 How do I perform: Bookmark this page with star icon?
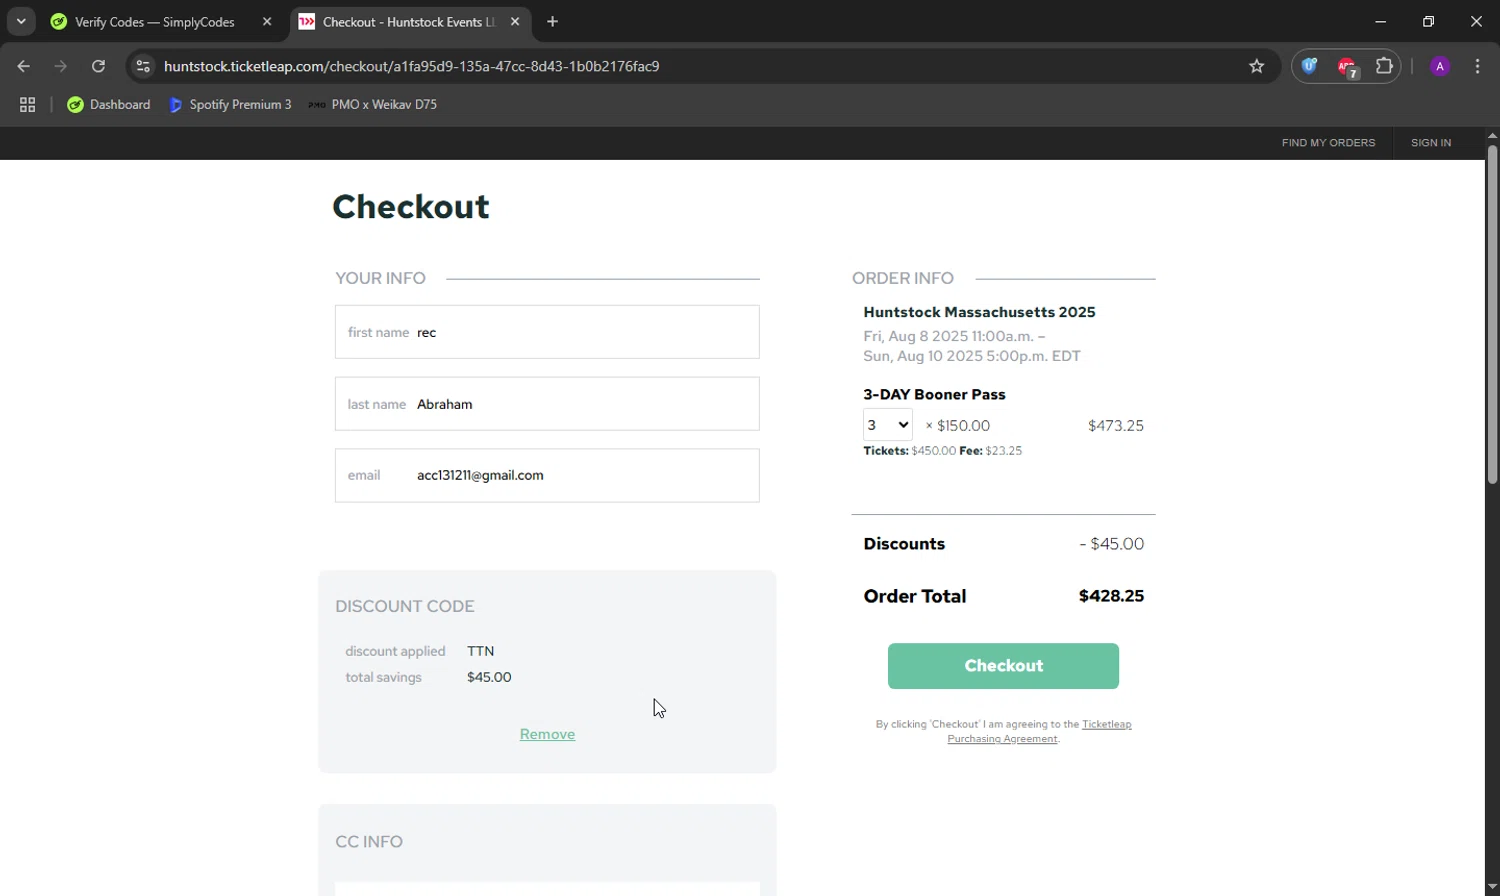pos(1257,66)
